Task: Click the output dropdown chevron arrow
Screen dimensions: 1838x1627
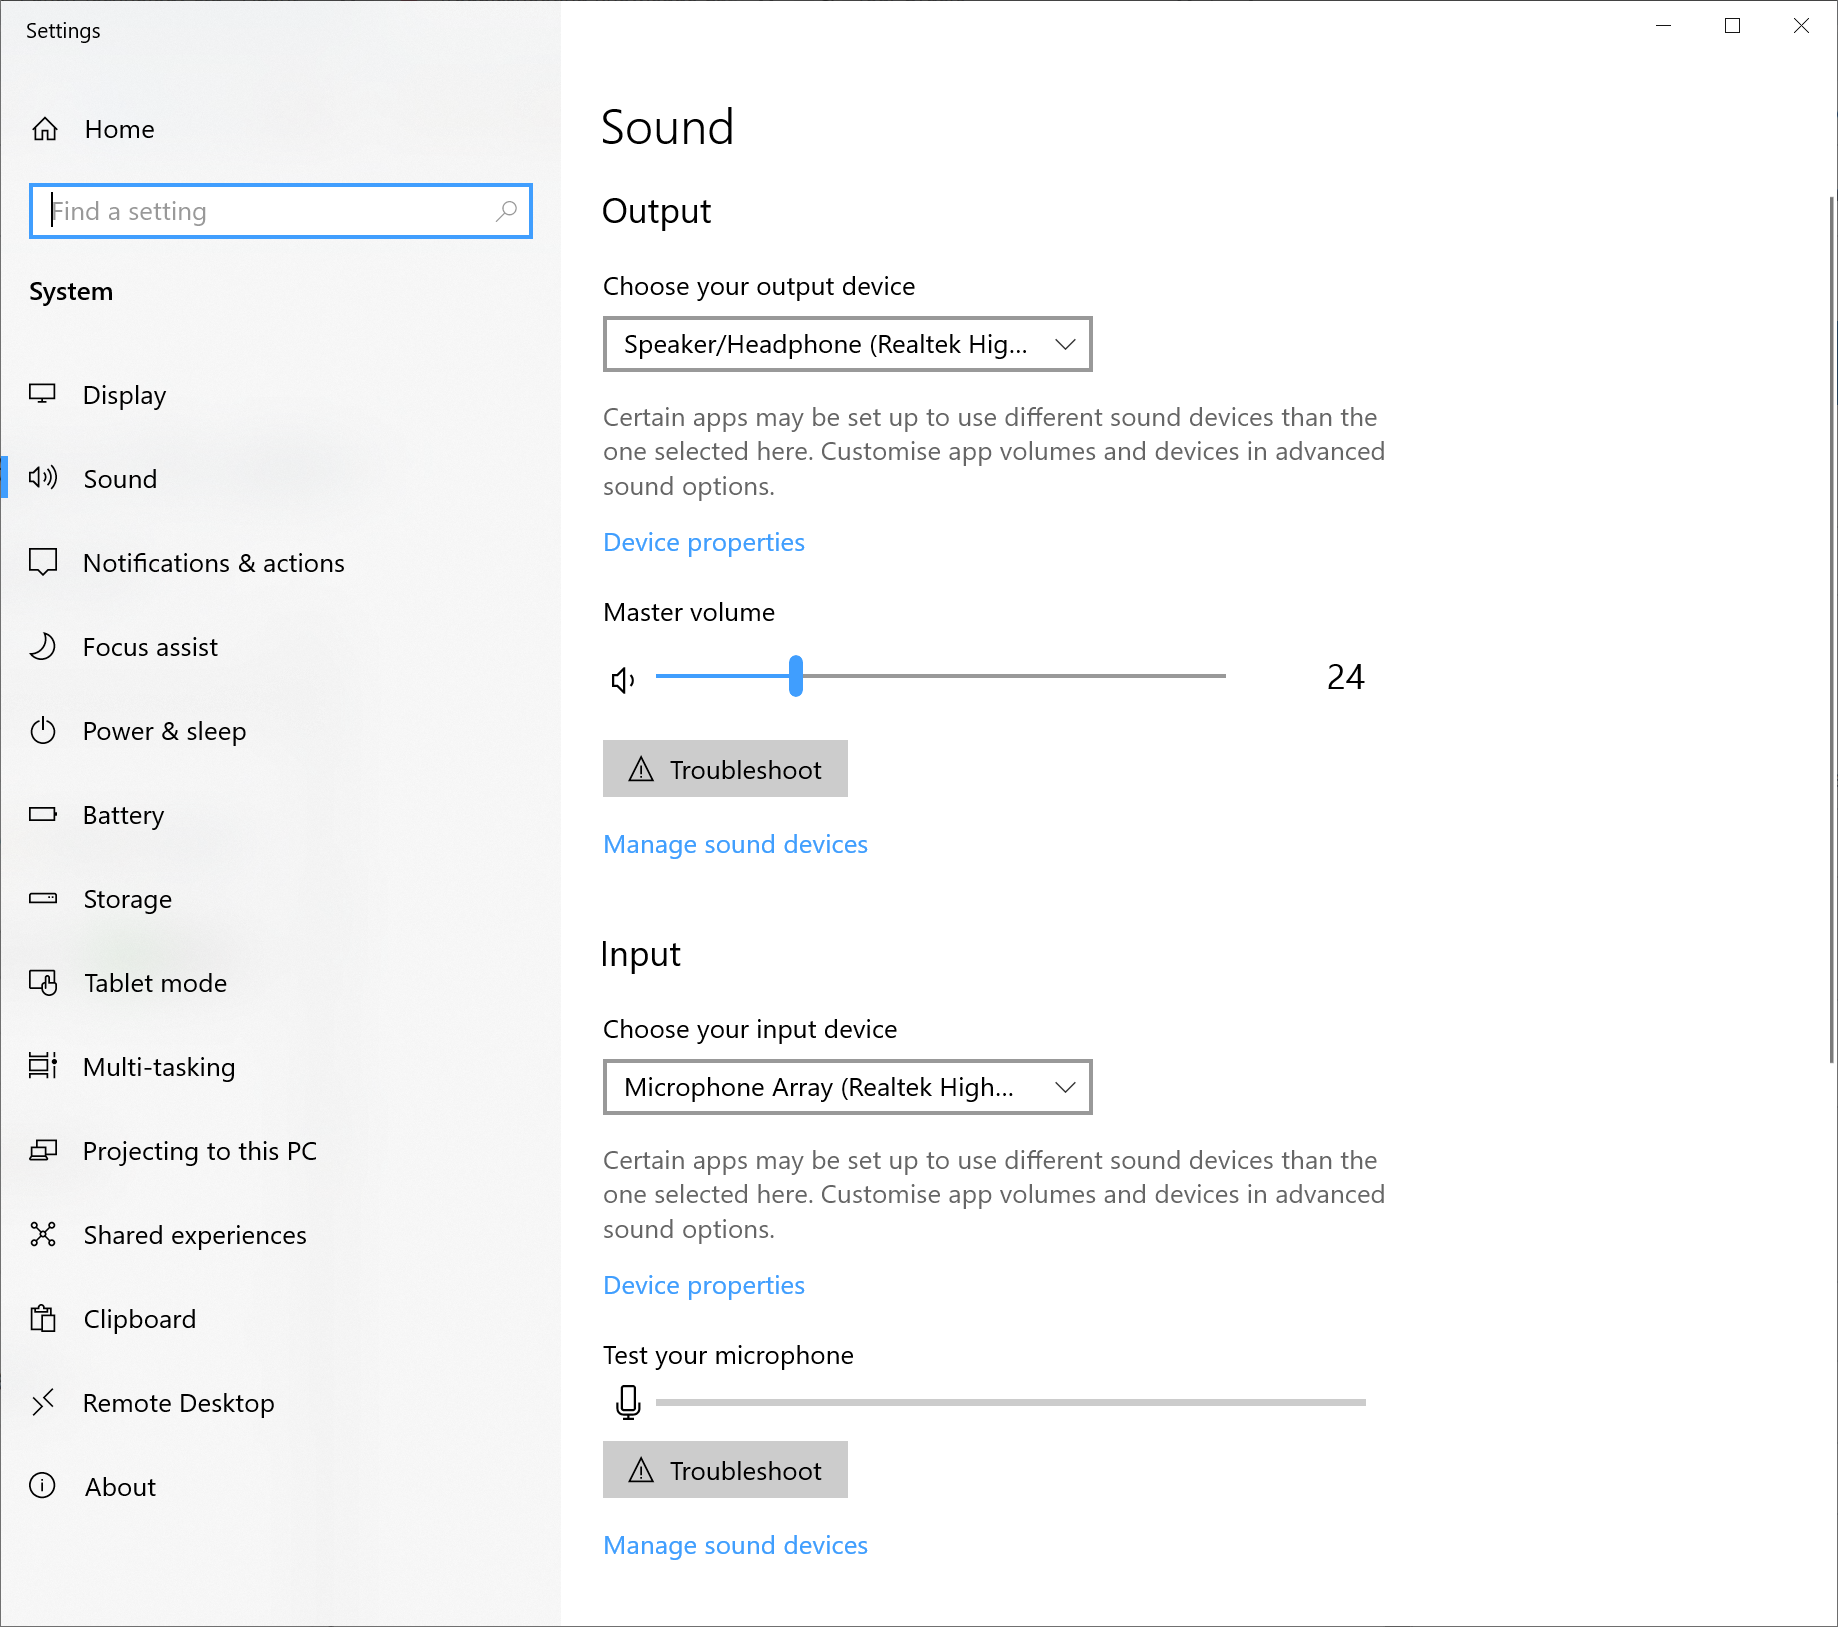Action: point(1065,344)
